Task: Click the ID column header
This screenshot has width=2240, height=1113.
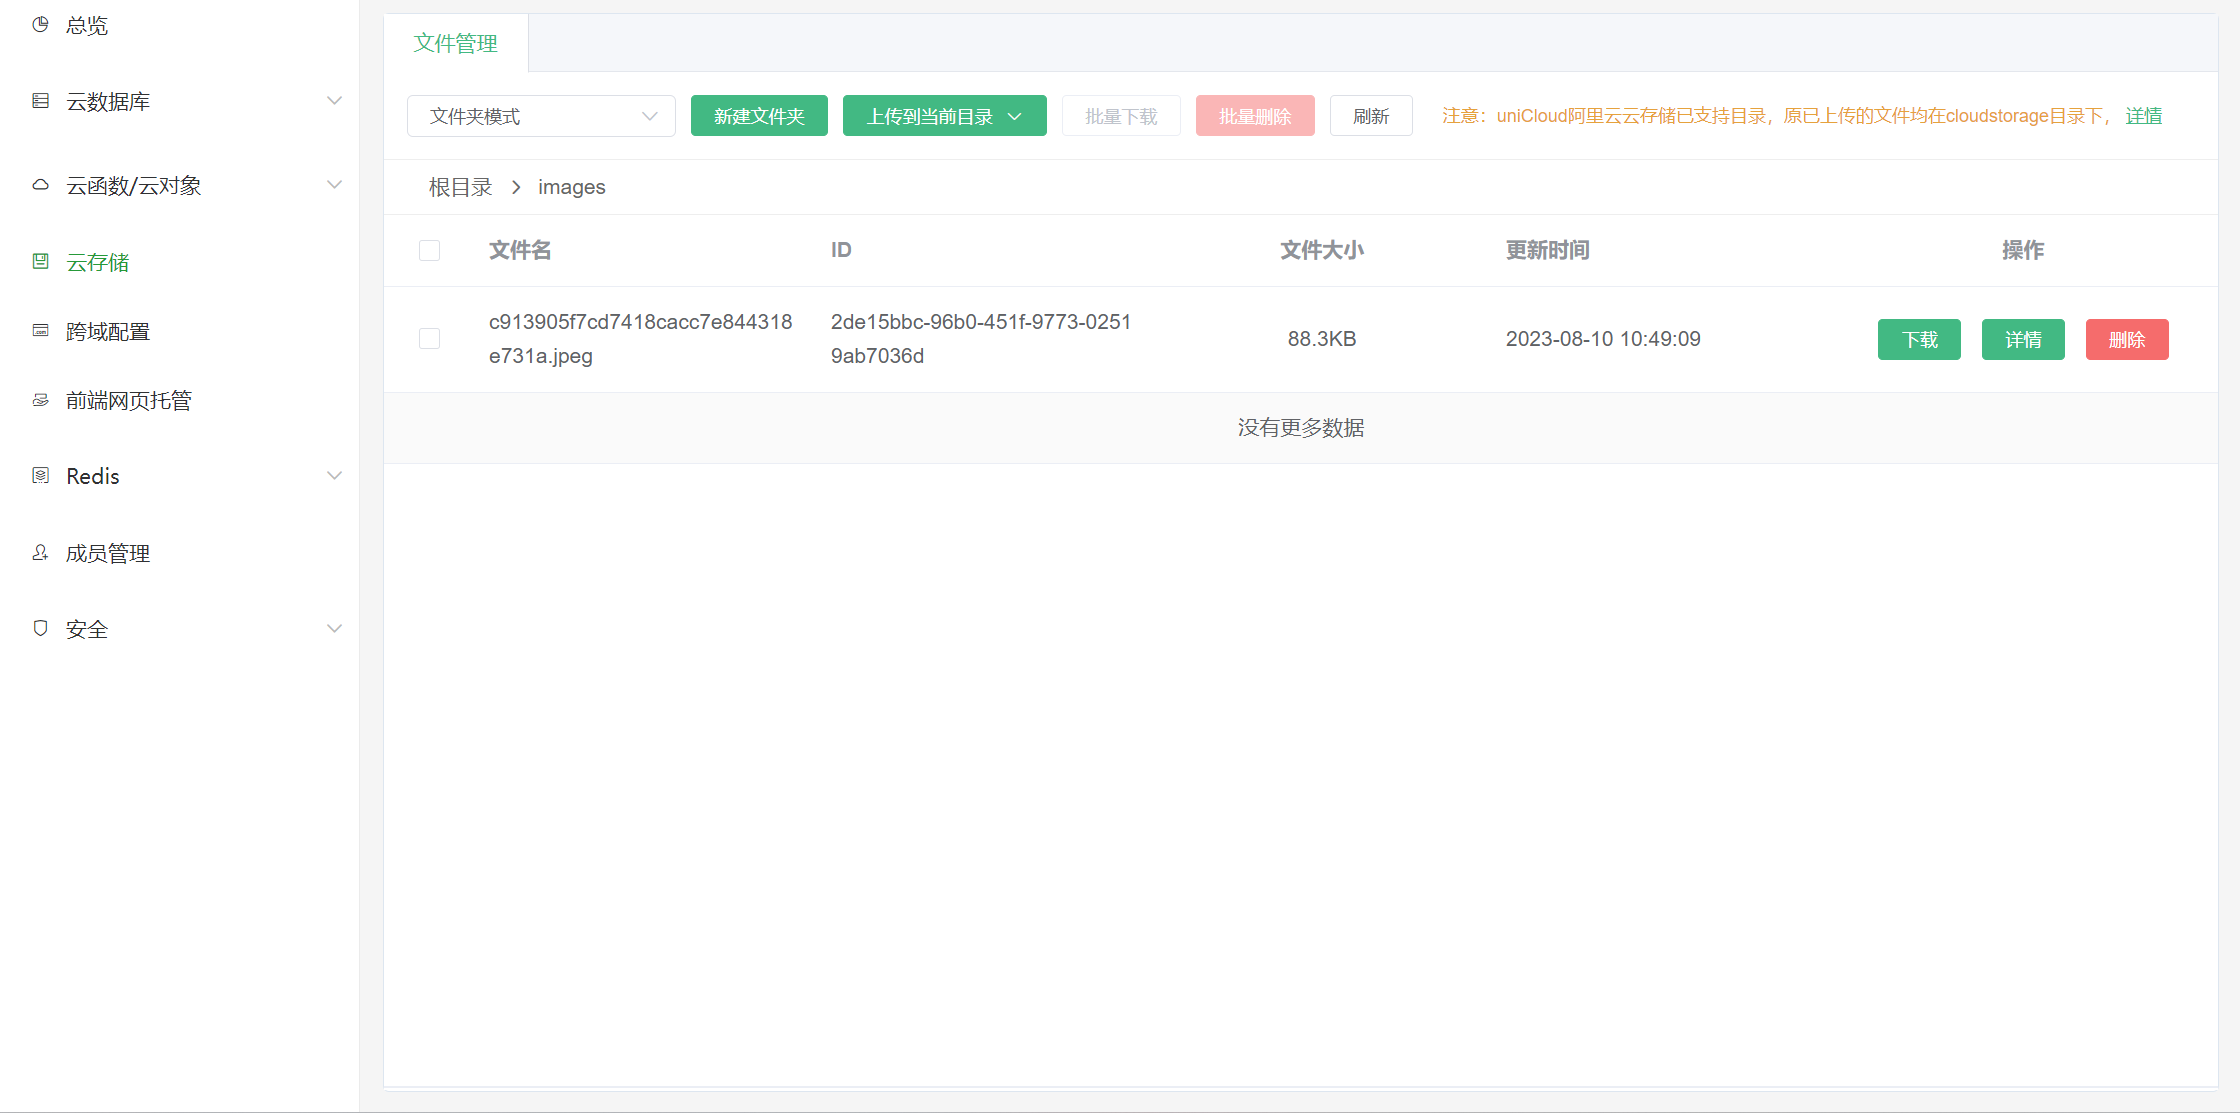Action: click(841, 250)
